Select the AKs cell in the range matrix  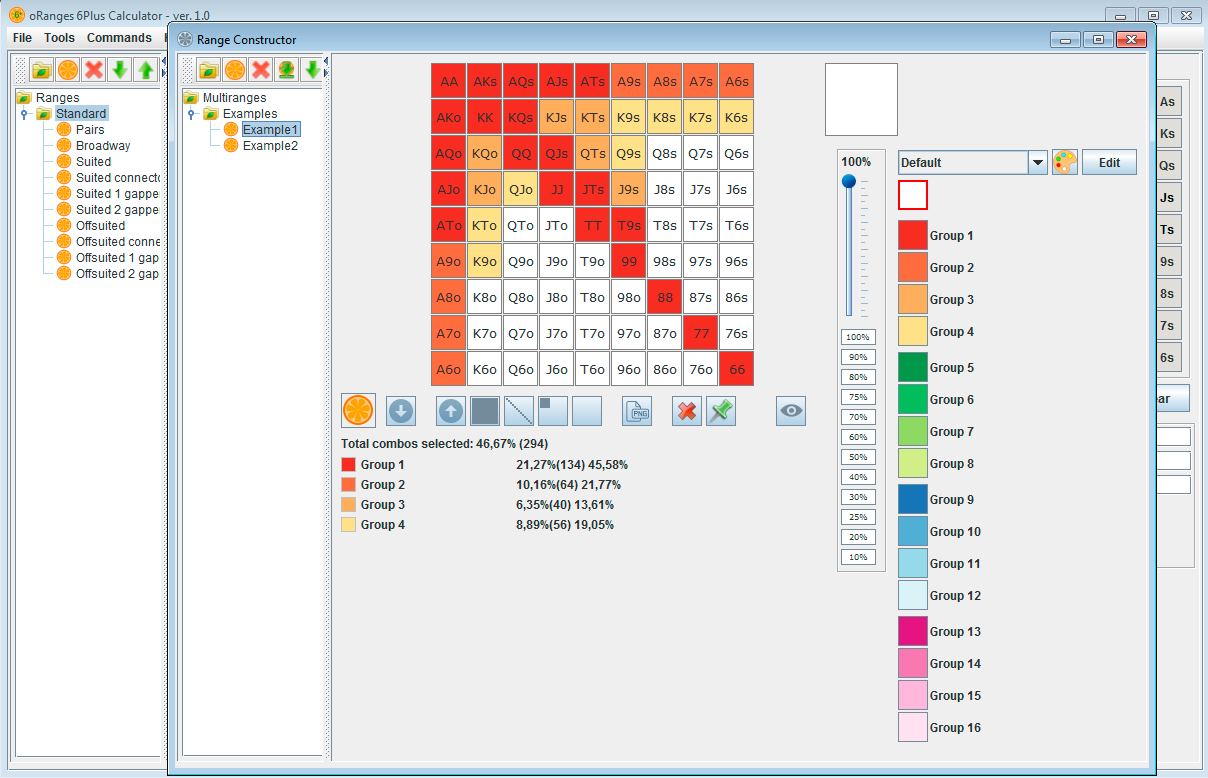click(x=484, y=80)
